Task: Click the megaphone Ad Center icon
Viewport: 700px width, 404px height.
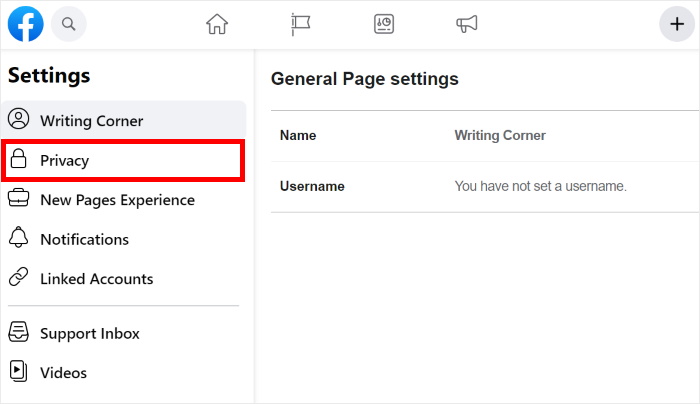Action: coord(466,24)
